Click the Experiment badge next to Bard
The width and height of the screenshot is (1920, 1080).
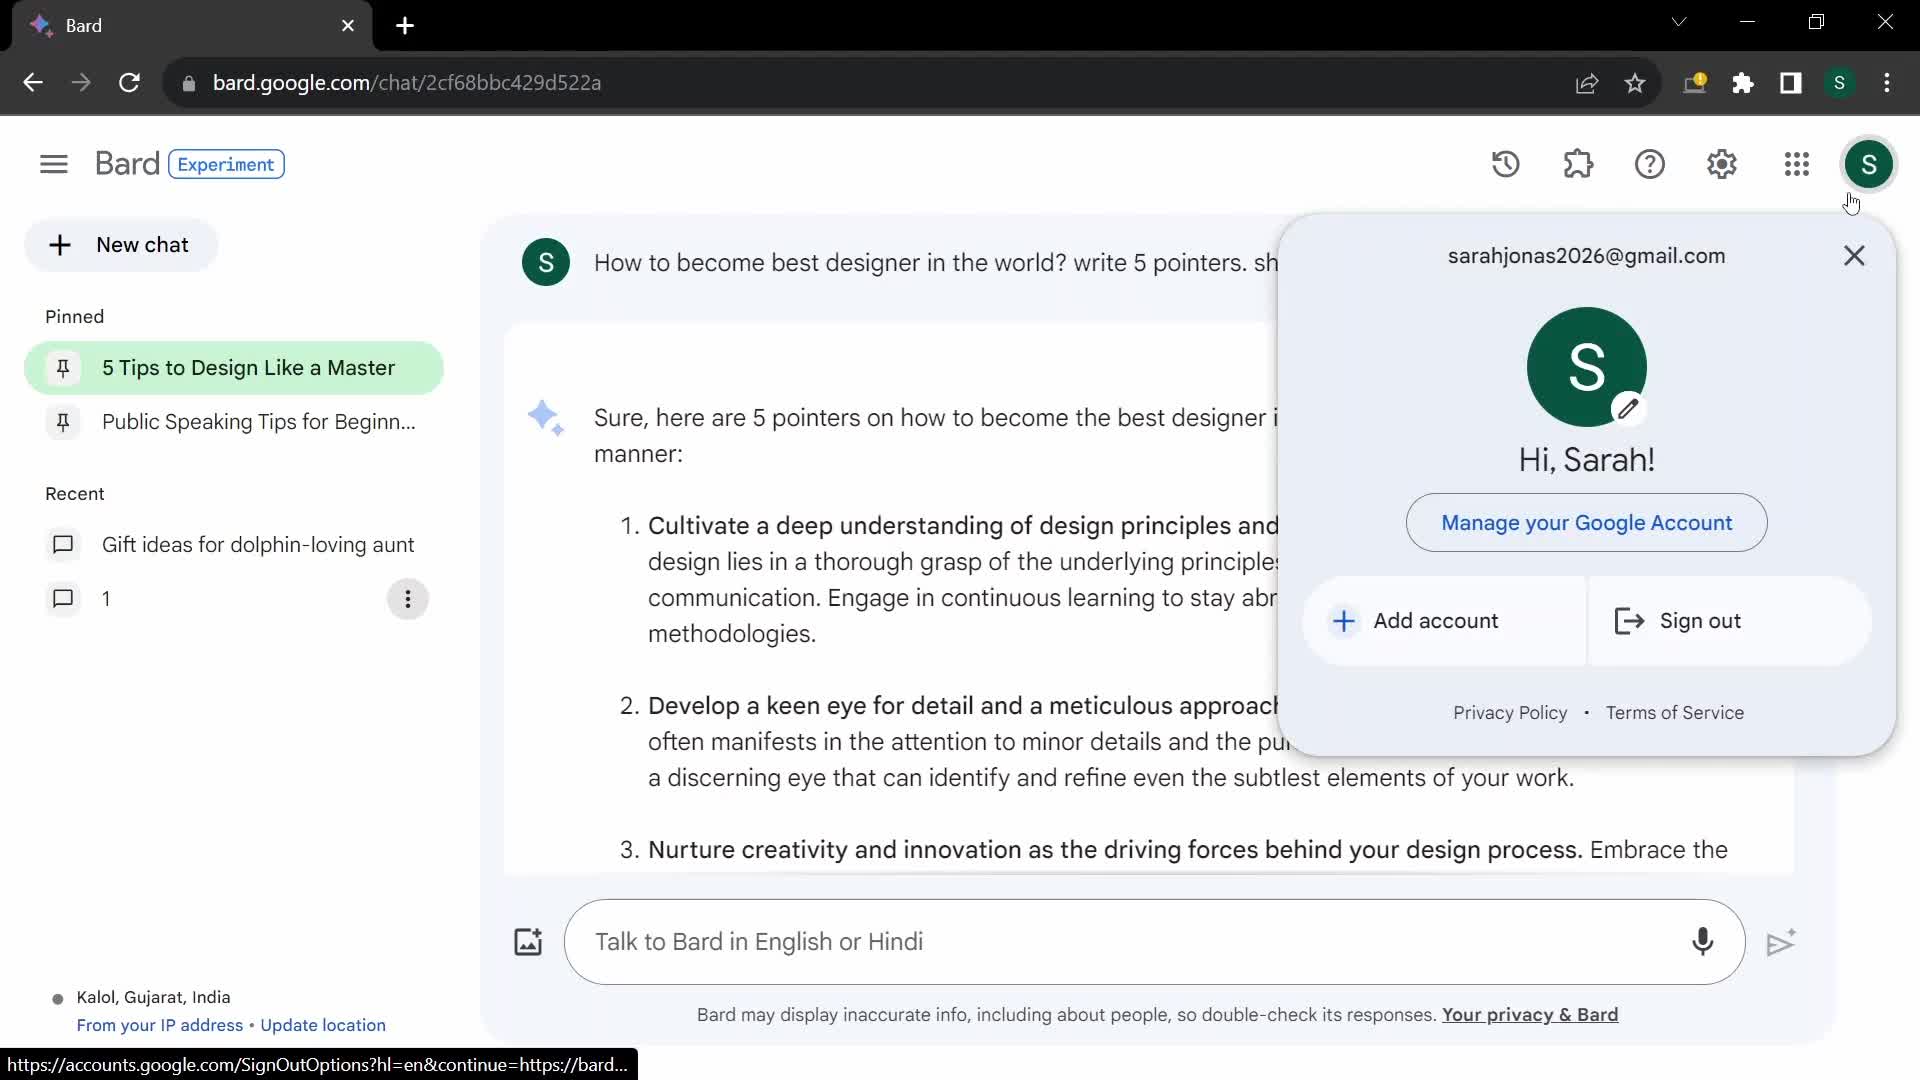coord(226,164)
